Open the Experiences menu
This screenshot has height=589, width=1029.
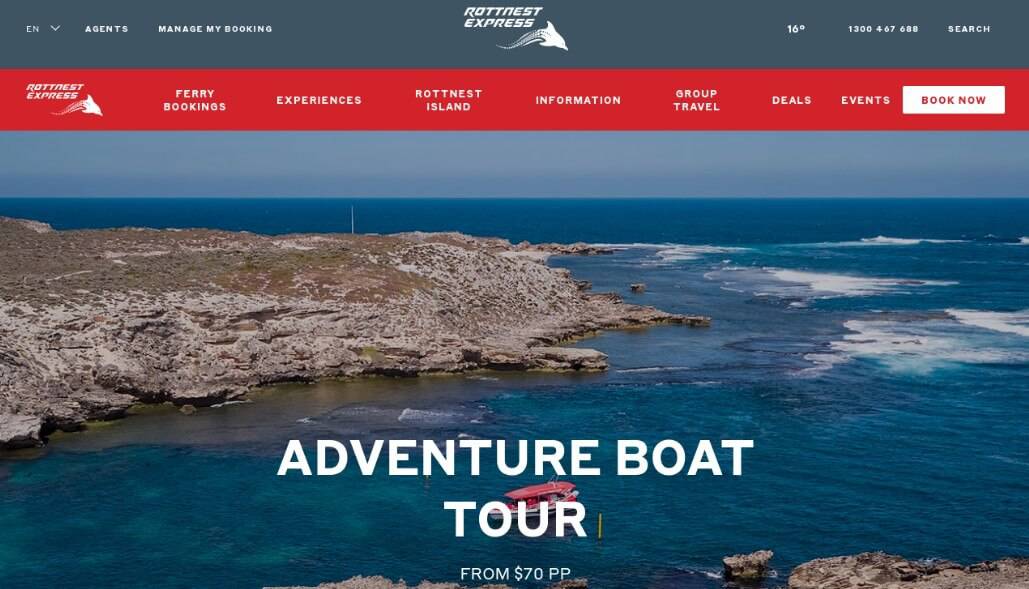pyautogui.click(x=319, y=100)
